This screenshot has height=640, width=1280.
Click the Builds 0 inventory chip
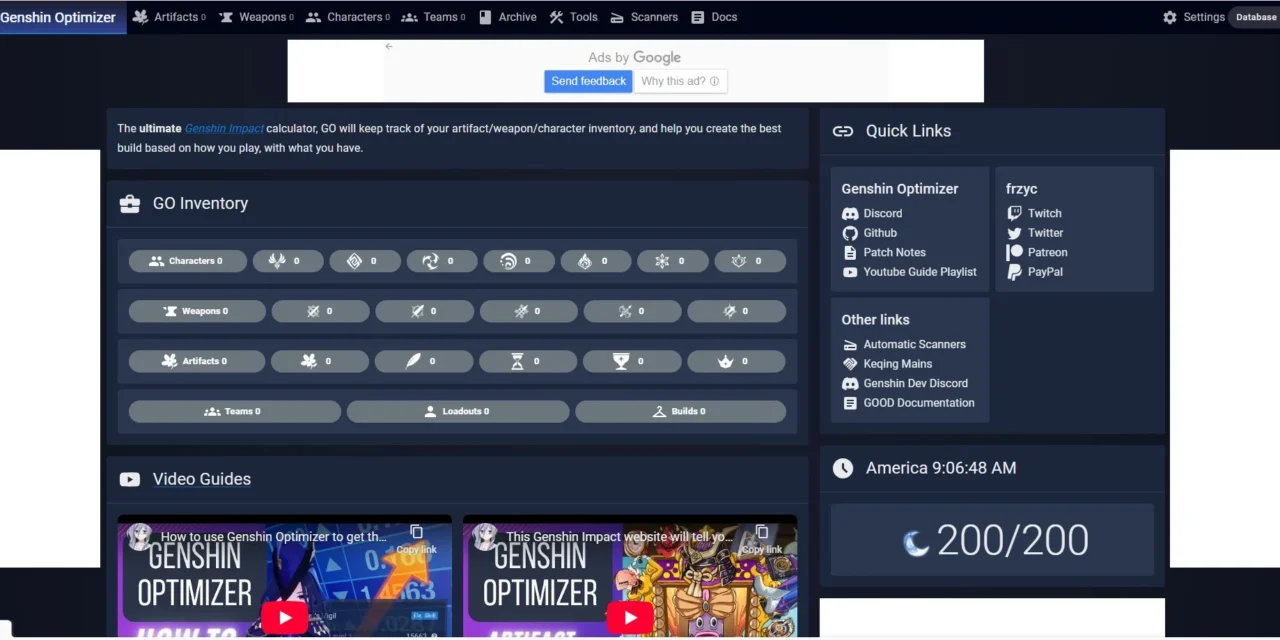click(x=680, y=411)
